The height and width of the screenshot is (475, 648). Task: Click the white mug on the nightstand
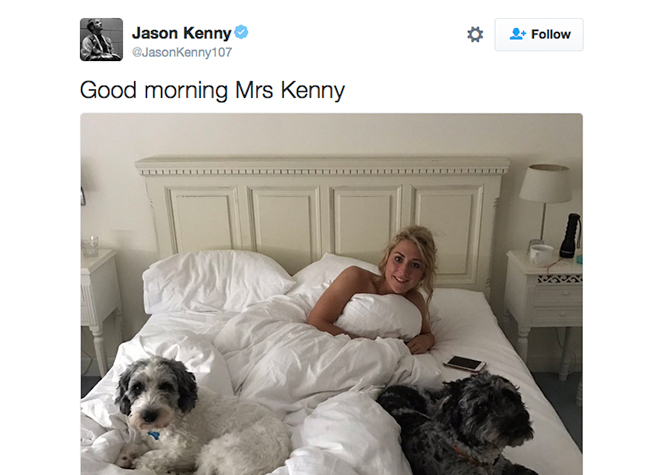click(541, 254)
